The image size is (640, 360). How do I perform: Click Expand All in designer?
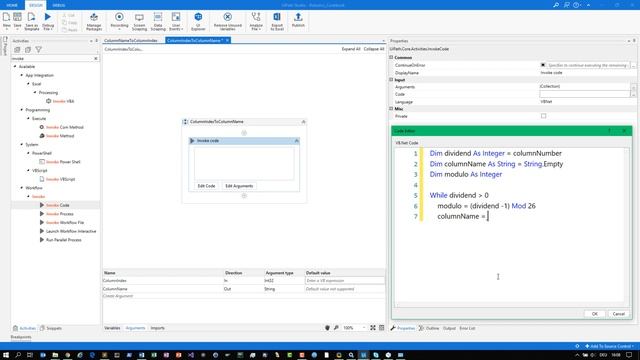(x=351, y=49)
